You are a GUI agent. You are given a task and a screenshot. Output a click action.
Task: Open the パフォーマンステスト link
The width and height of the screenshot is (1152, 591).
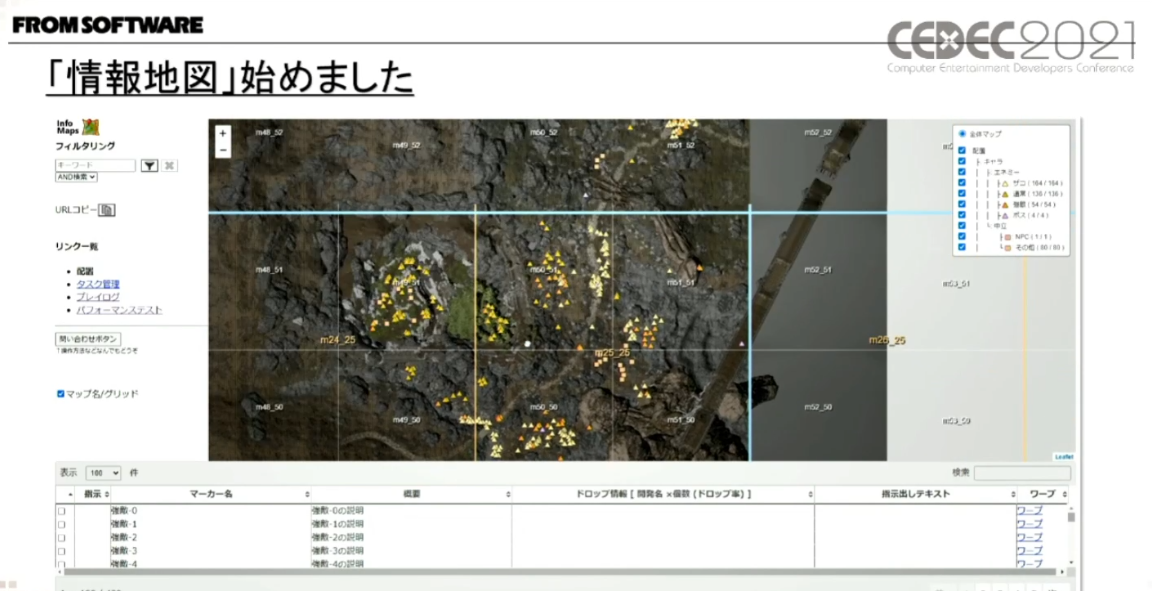[119, 310]
